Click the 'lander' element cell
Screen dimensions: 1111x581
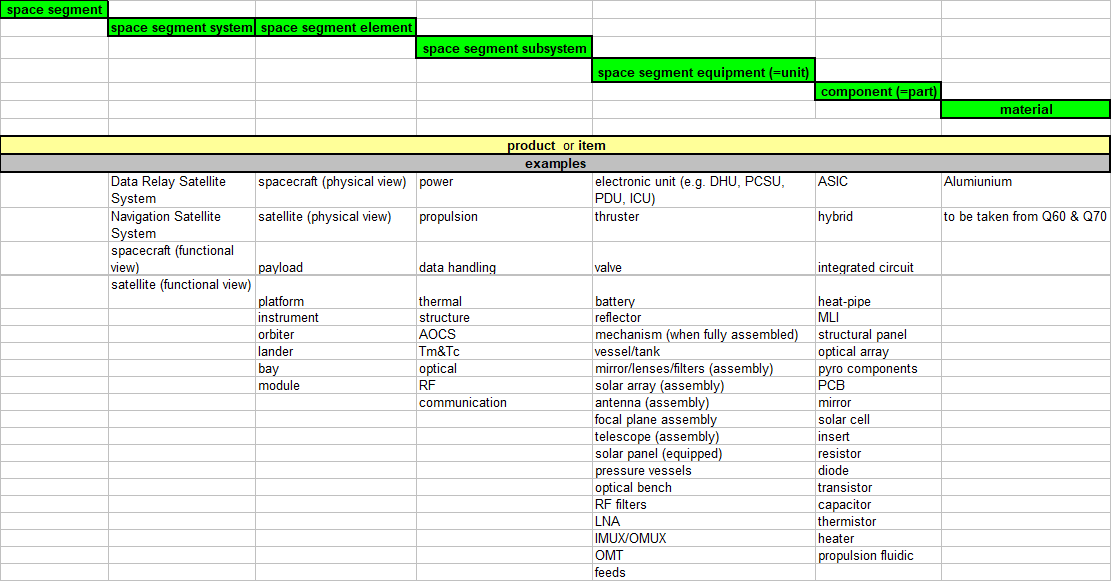pyautogui.click(x=336, y=351)
